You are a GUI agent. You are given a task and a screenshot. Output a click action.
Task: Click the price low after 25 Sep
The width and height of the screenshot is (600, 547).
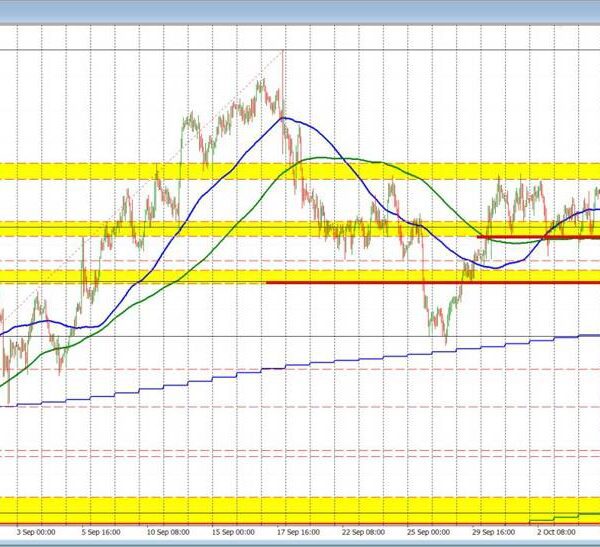[444, 342]
